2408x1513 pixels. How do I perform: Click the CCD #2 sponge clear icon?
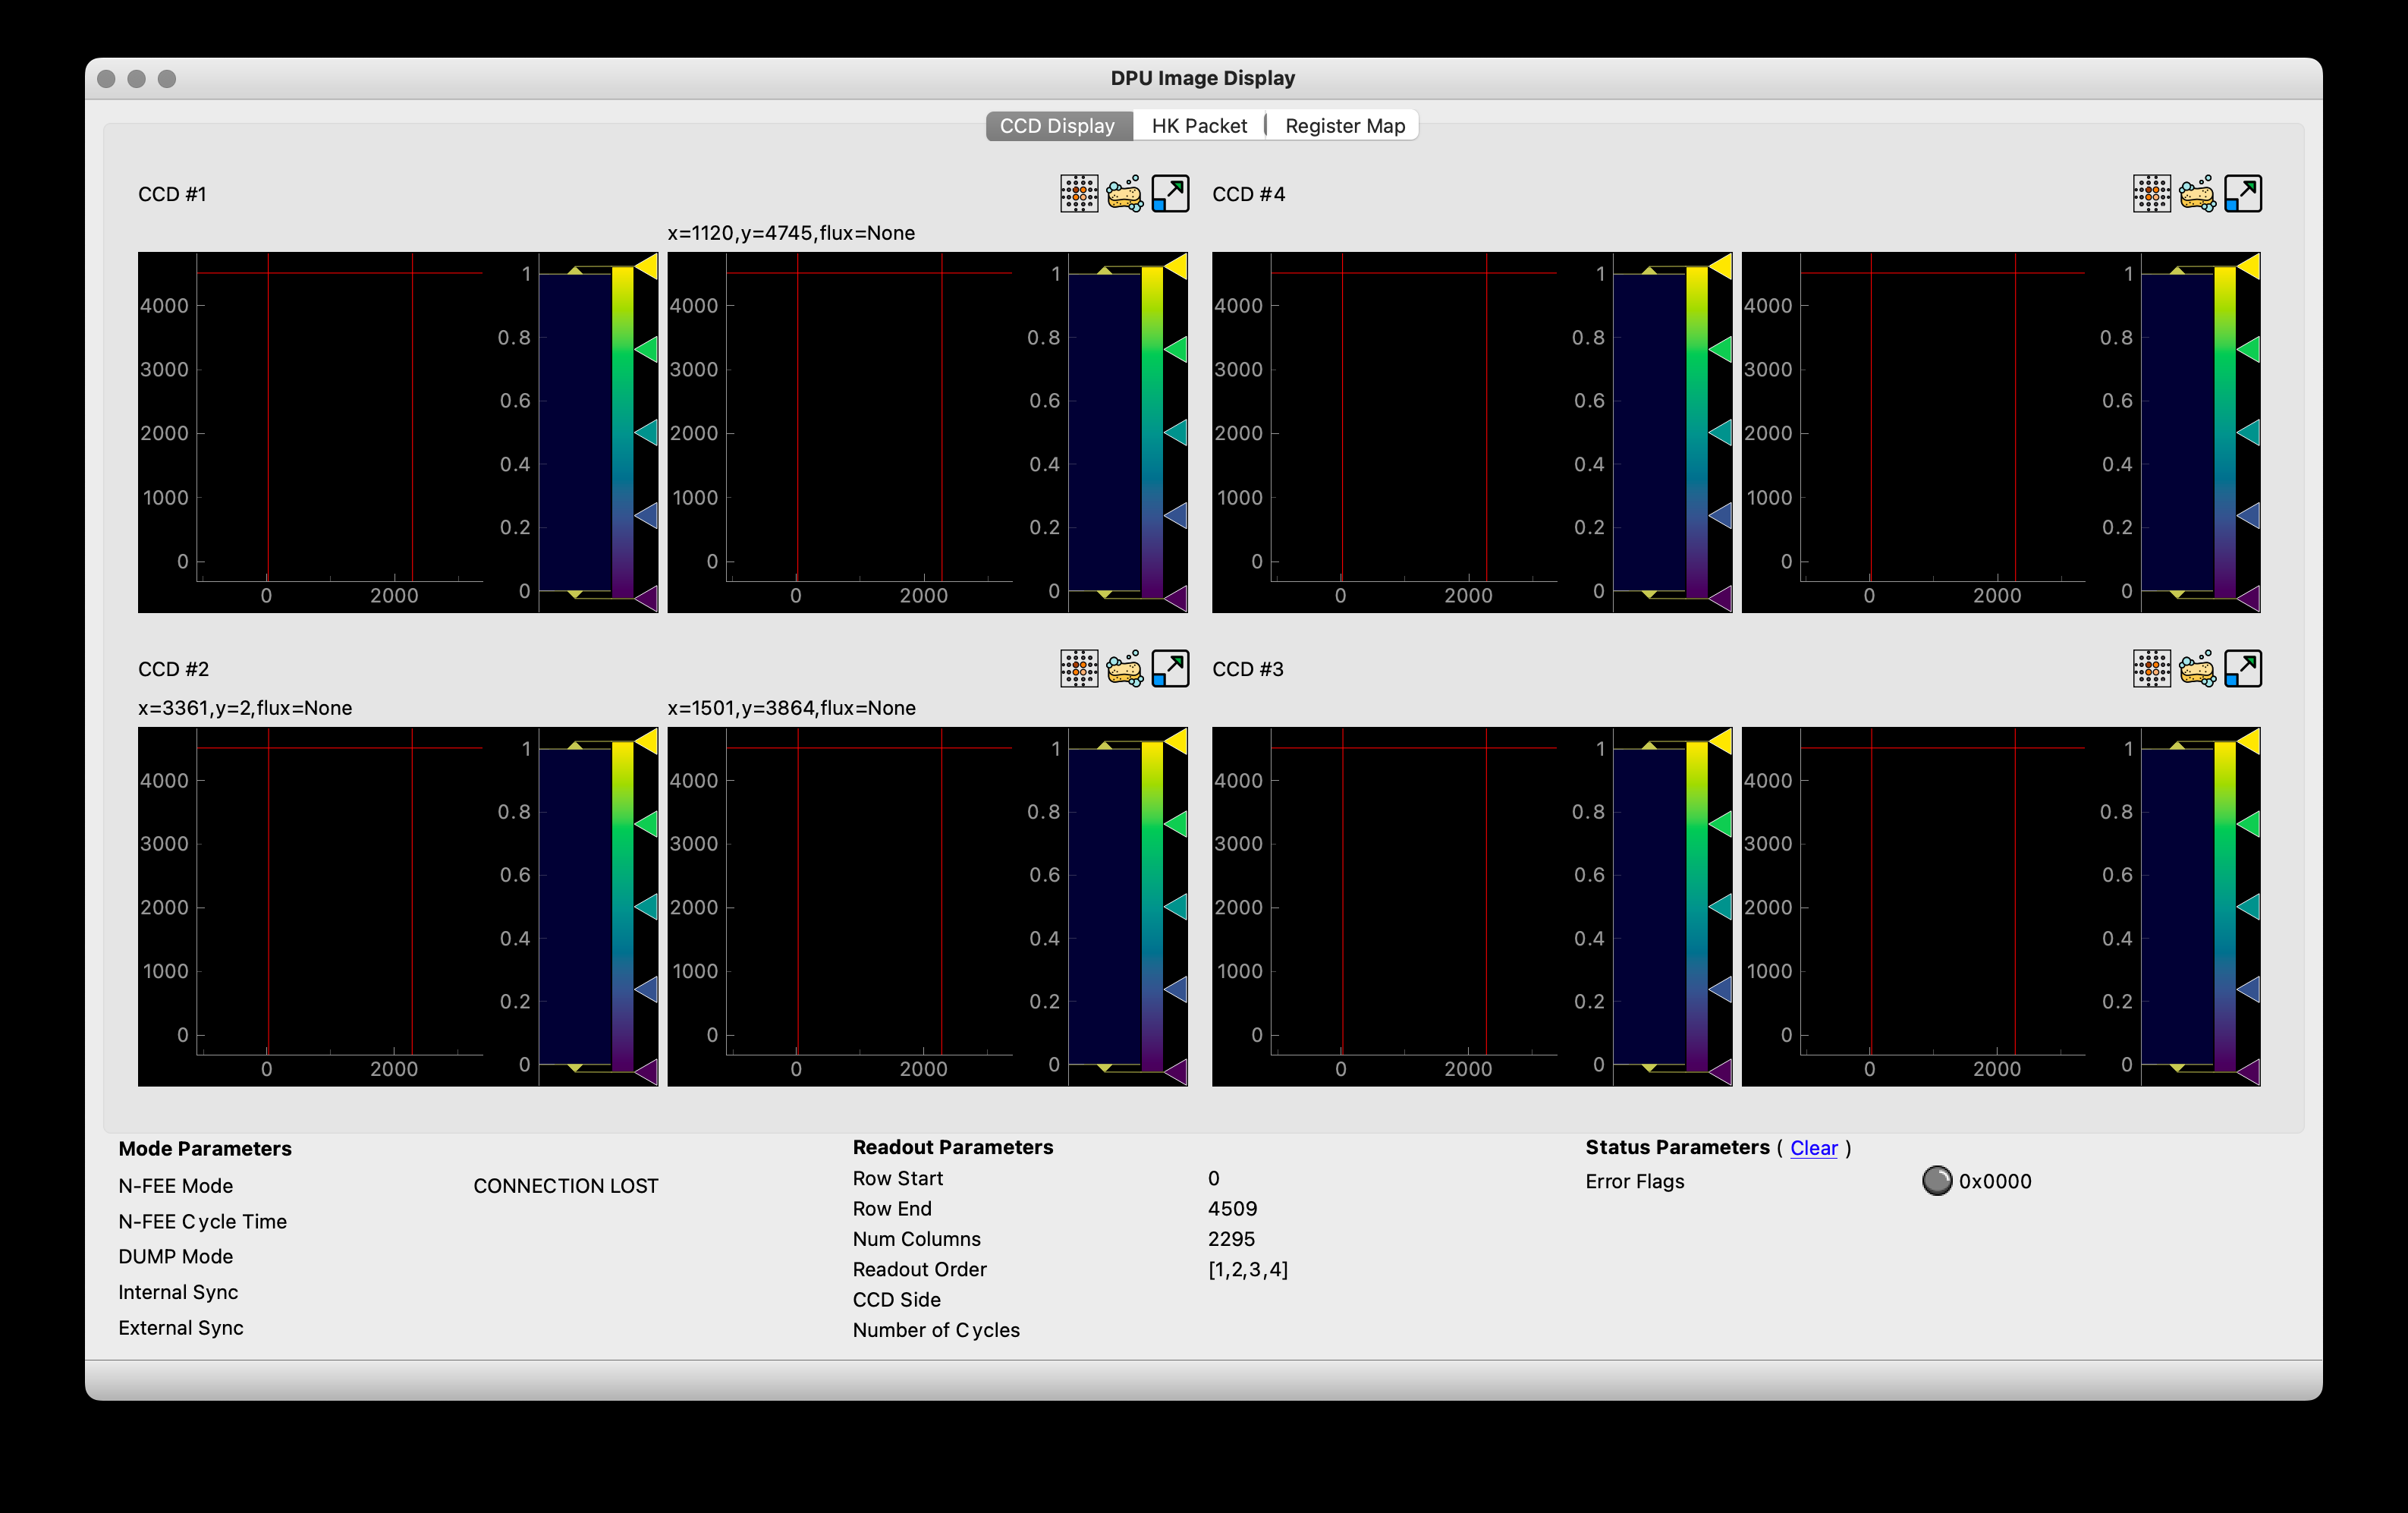(1125, 669)
